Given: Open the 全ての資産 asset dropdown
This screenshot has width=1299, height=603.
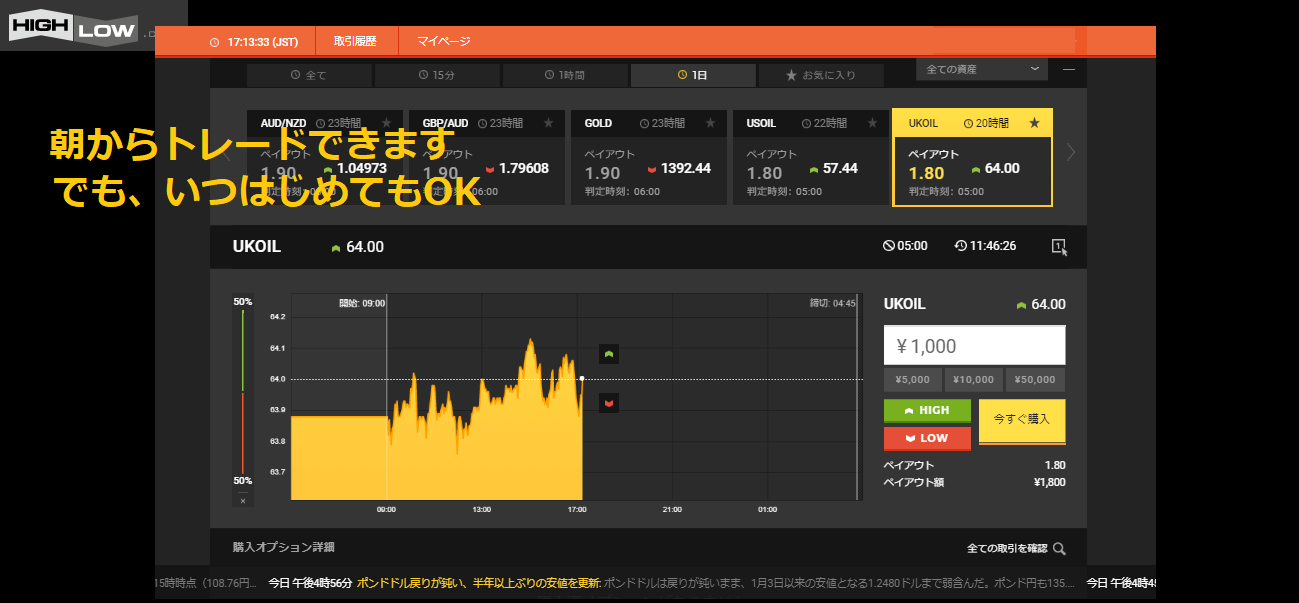Looking at the screenshot, I should tap(982, 69).
